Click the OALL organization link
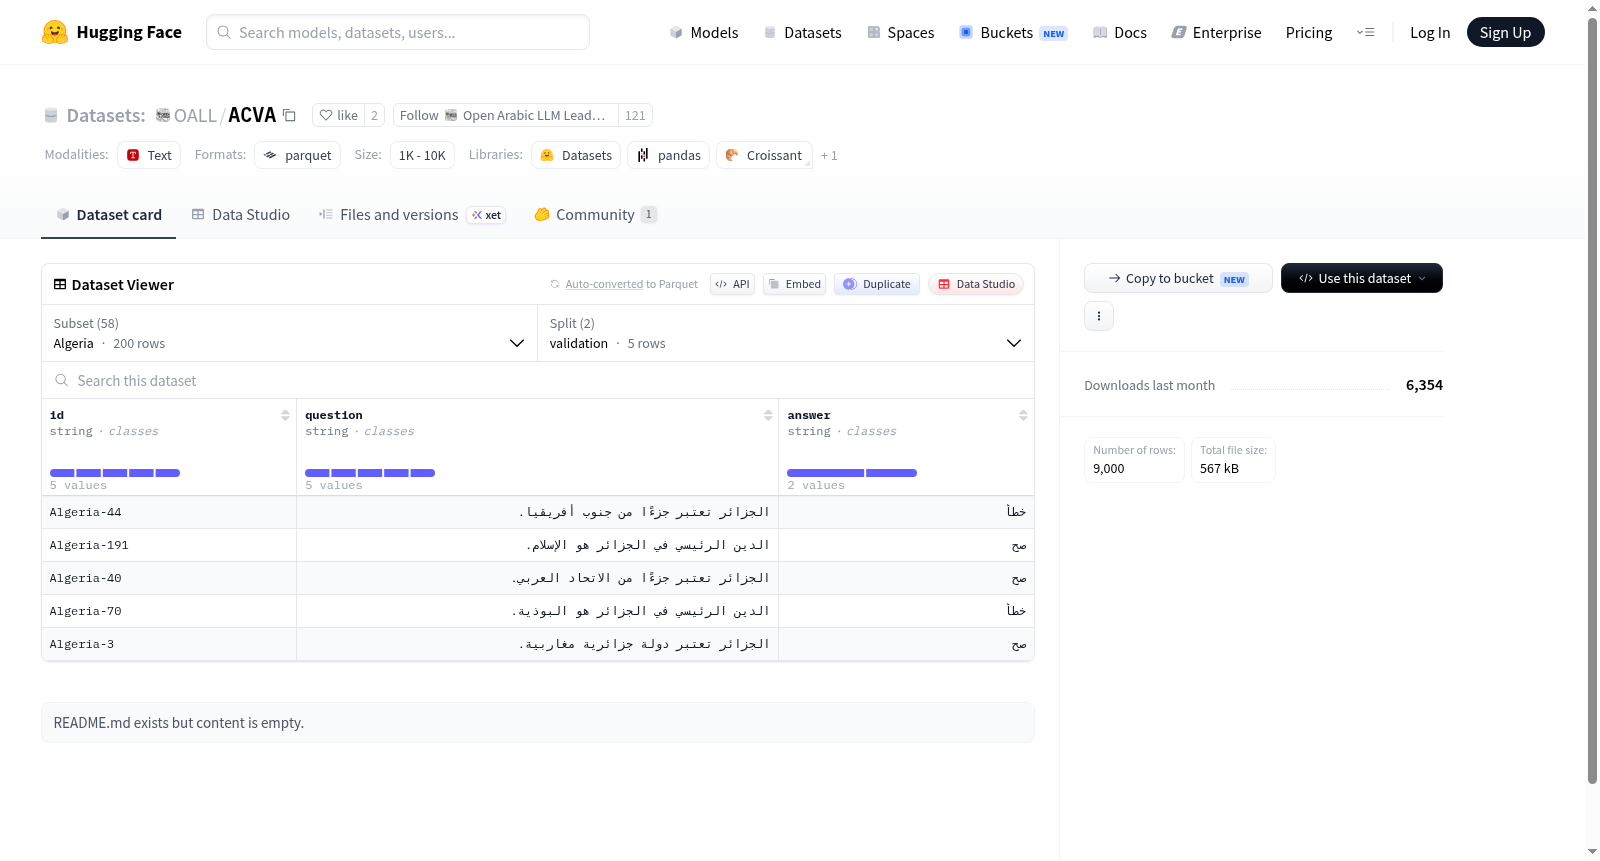 coord(195,115)
